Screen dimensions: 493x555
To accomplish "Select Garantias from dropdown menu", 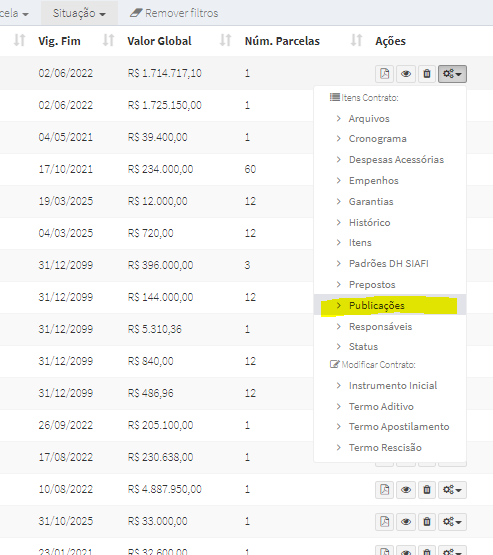I will [x=371, y=201].
